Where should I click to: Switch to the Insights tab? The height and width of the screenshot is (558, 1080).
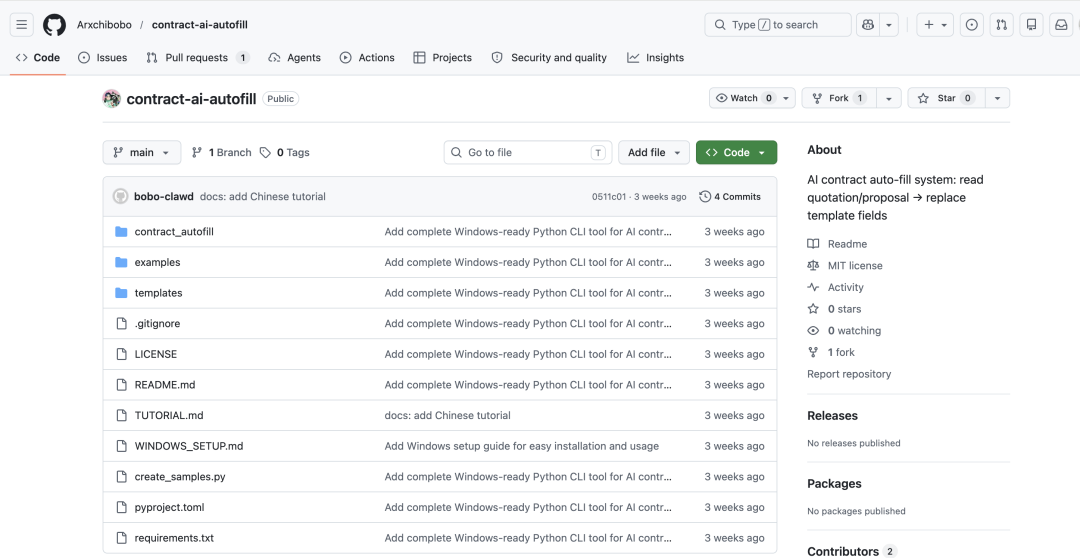(x=656, y=58)
